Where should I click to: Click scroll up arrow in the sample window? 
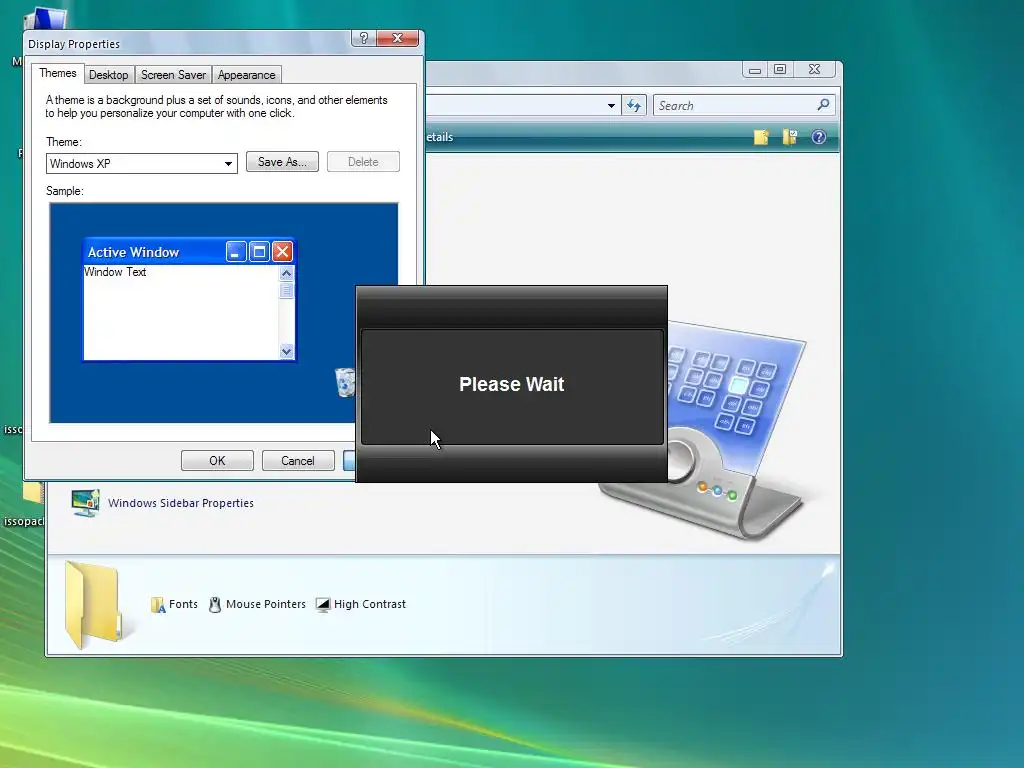pyautogui.click(x=286, y=273)
